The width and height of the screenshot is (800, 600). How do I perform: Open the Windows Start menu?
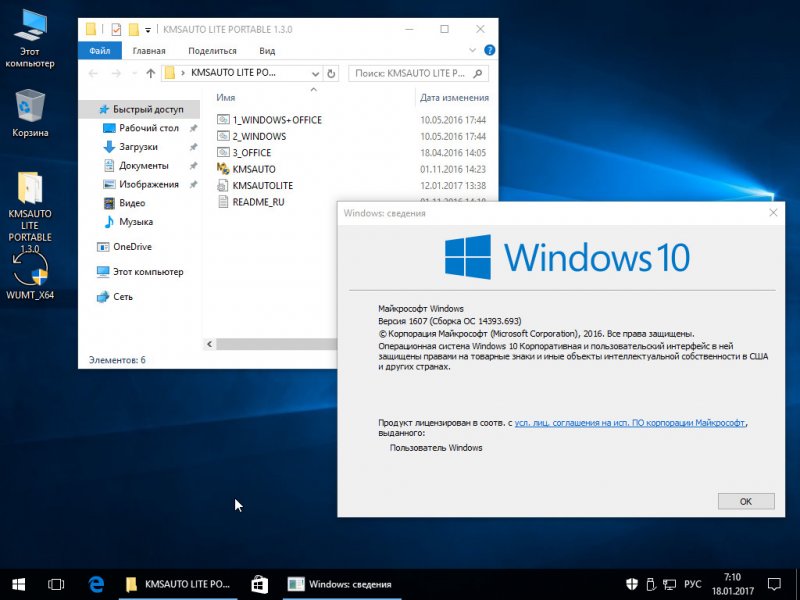pos(18,584)
